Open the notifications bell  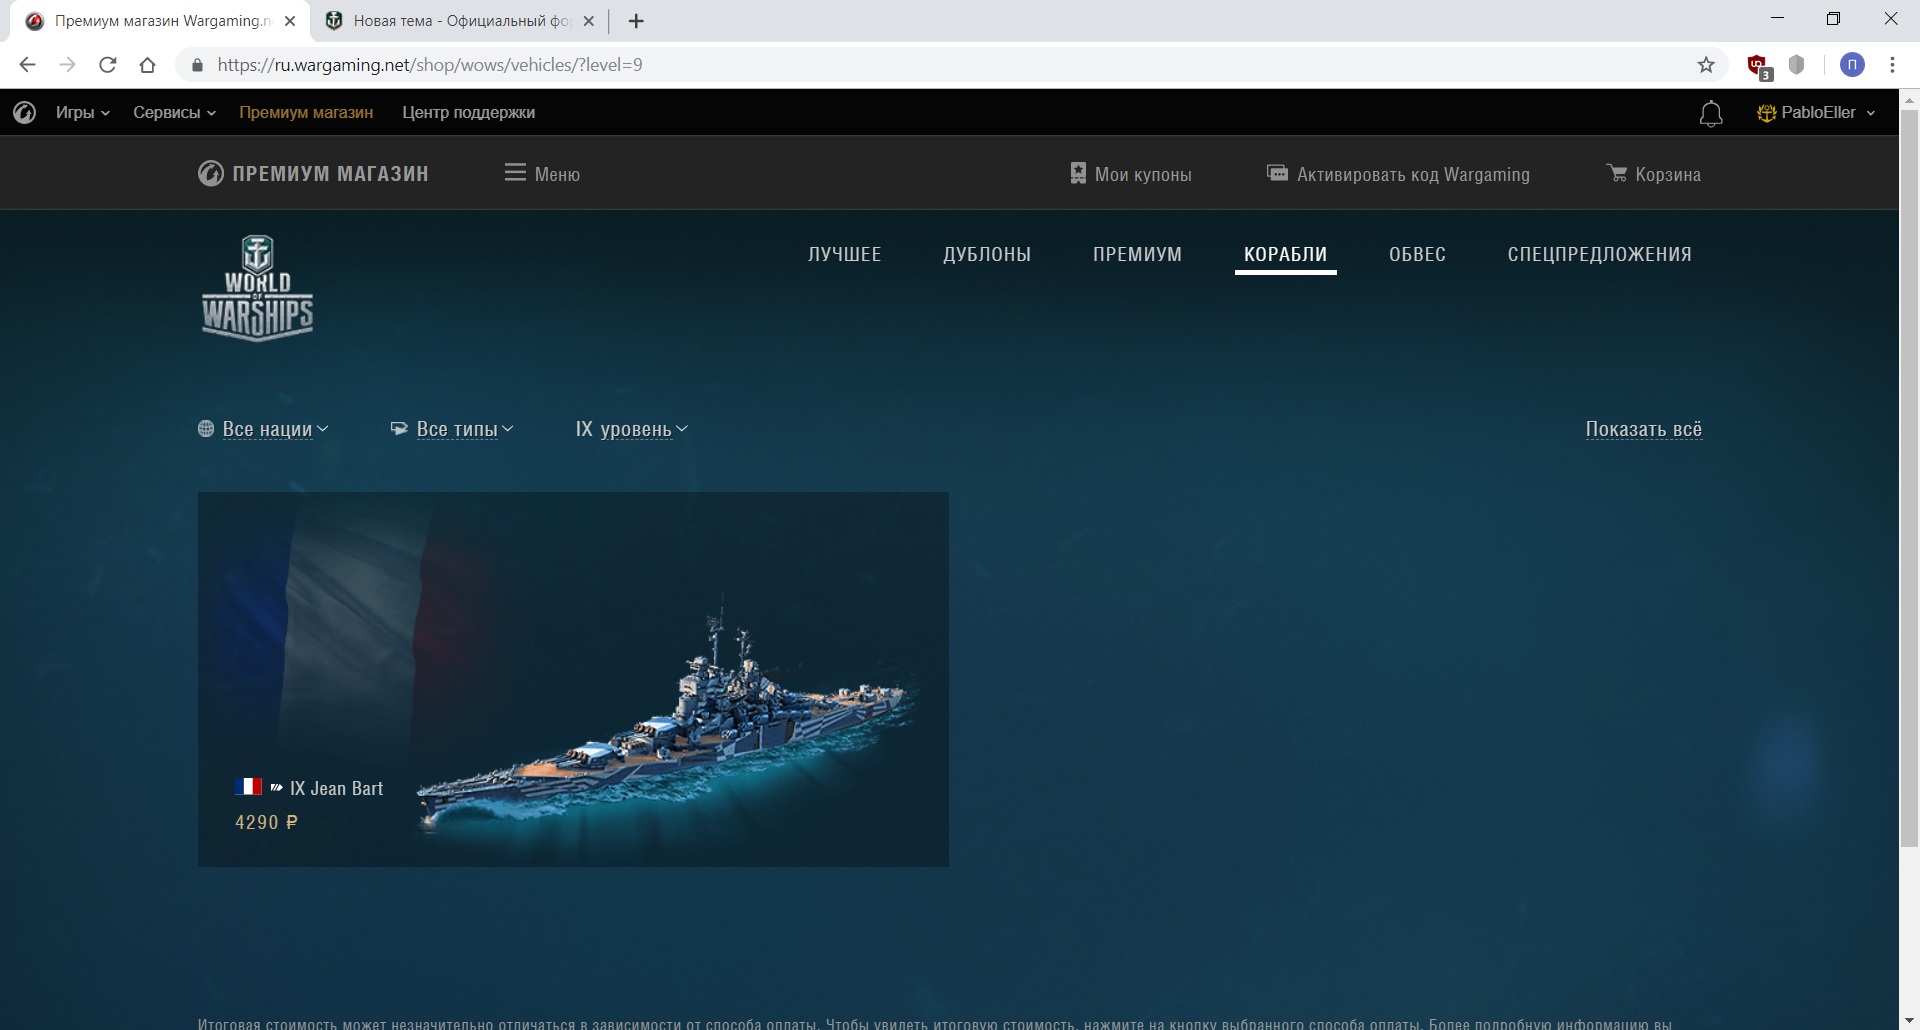click(1711, 114)
